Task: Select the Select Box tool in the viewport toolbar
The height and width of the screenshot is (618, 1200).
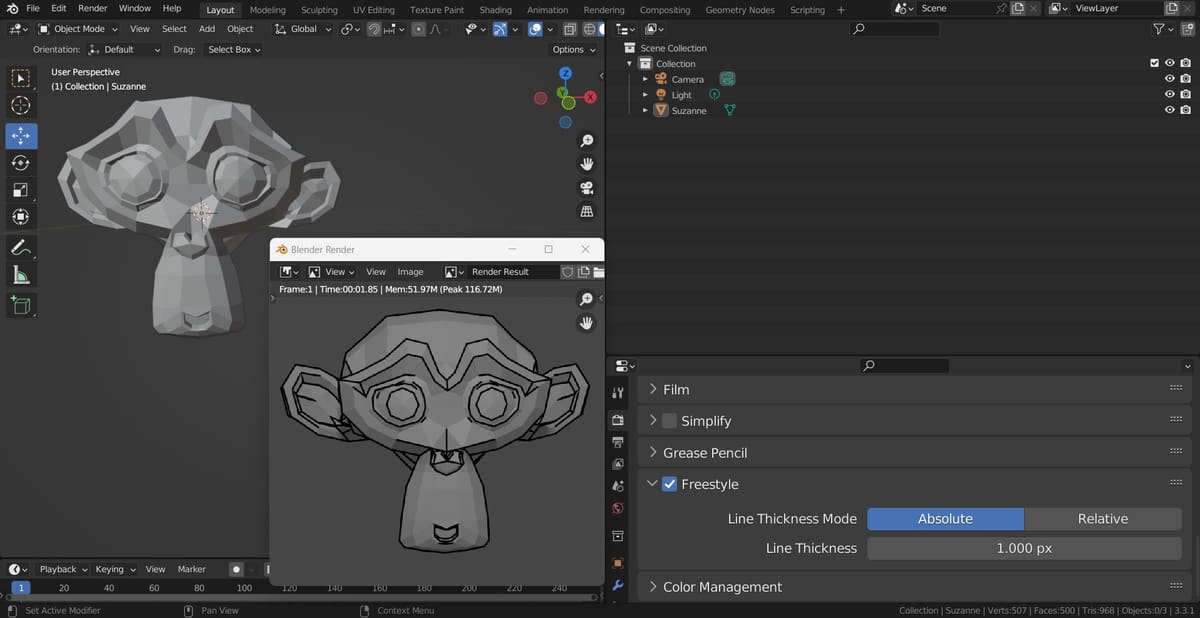Action: (x=21, y=78)
